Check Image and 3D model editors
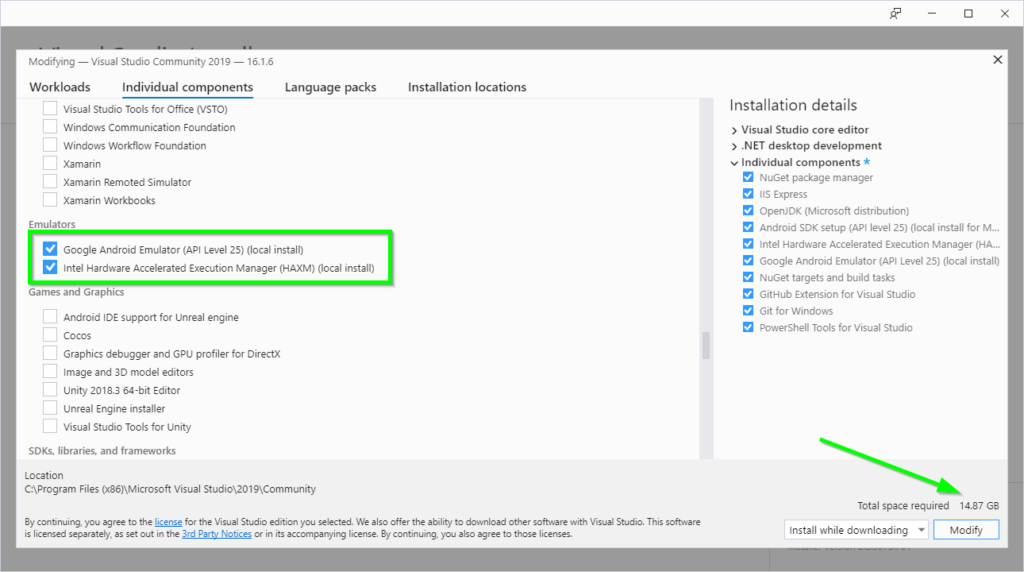 point(50,372)
